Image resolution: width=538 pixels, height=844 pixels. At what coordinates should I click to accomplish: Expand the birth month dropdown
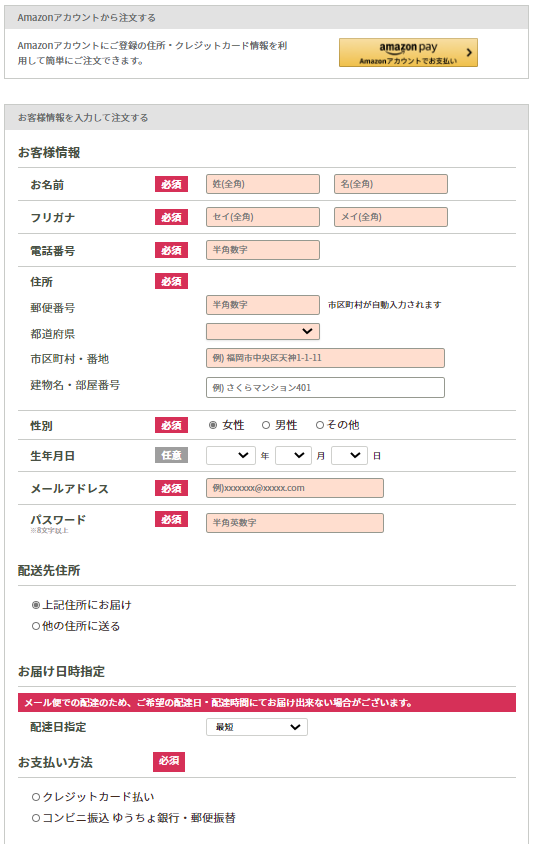coord(293,455)
